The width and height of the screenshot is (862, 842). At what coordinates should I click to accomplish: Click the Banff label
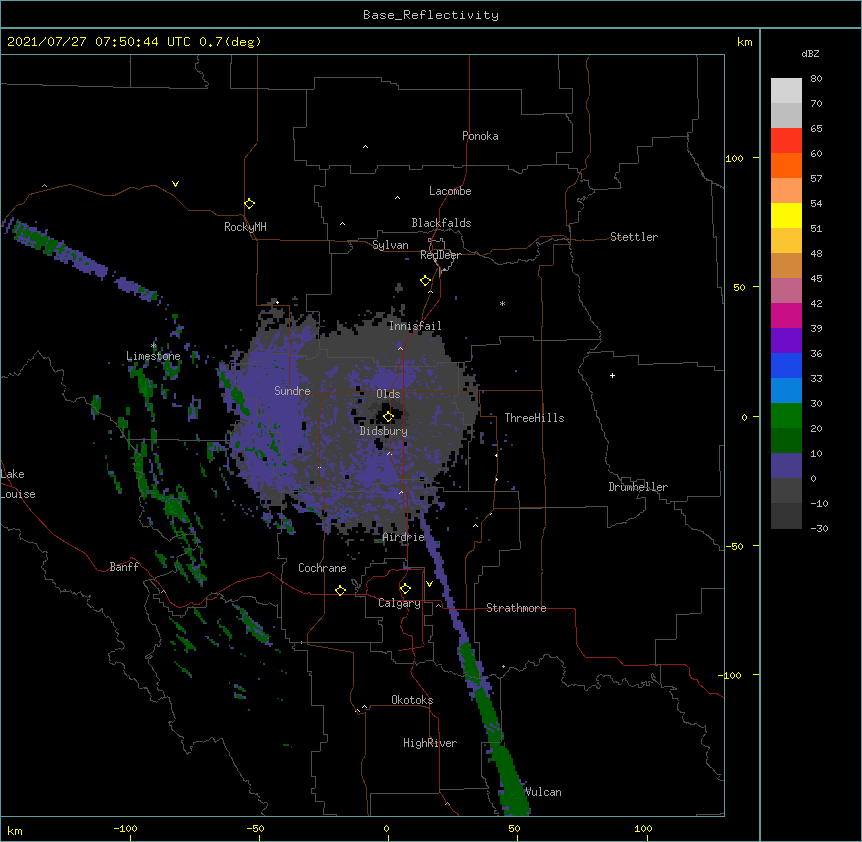tap(124, 567)
